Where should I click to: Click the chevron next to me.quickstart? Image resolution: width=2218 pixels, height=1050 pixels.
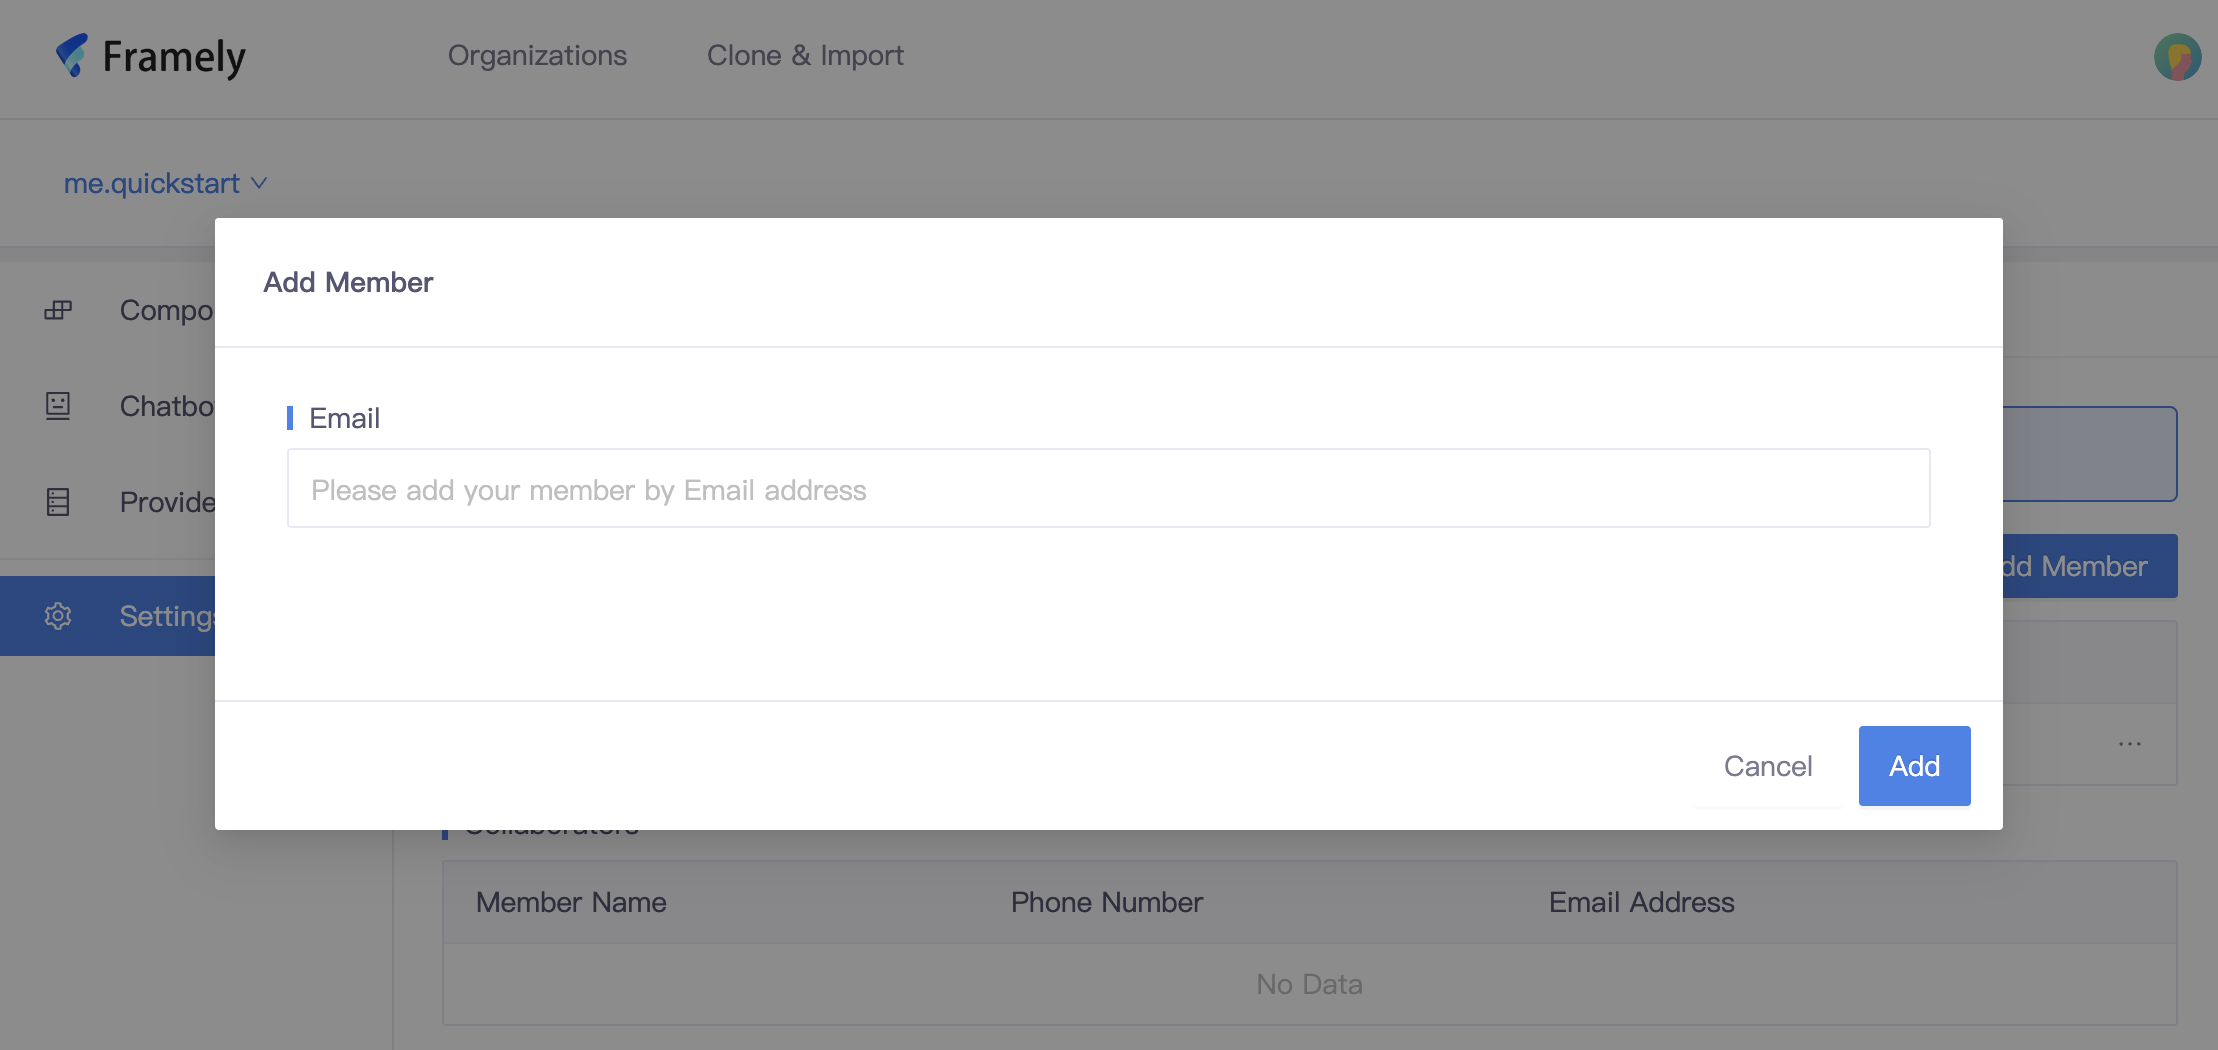coord(259,184)
